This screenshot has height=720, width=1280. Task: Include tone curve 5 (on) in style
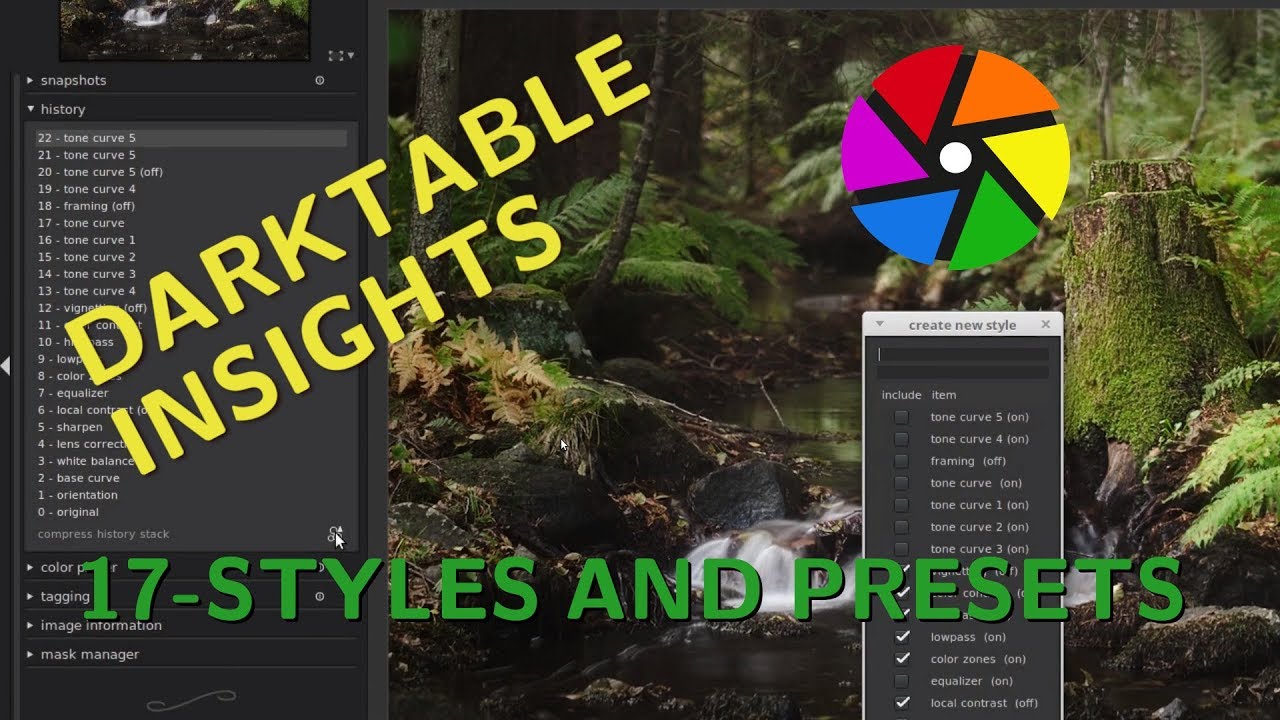point(902,417)
